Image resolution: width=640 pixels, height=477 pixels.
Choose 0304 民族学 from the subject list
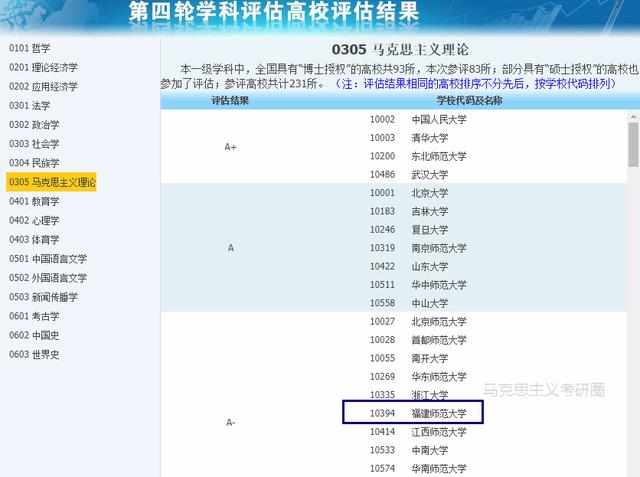click(x=34, y=163)
